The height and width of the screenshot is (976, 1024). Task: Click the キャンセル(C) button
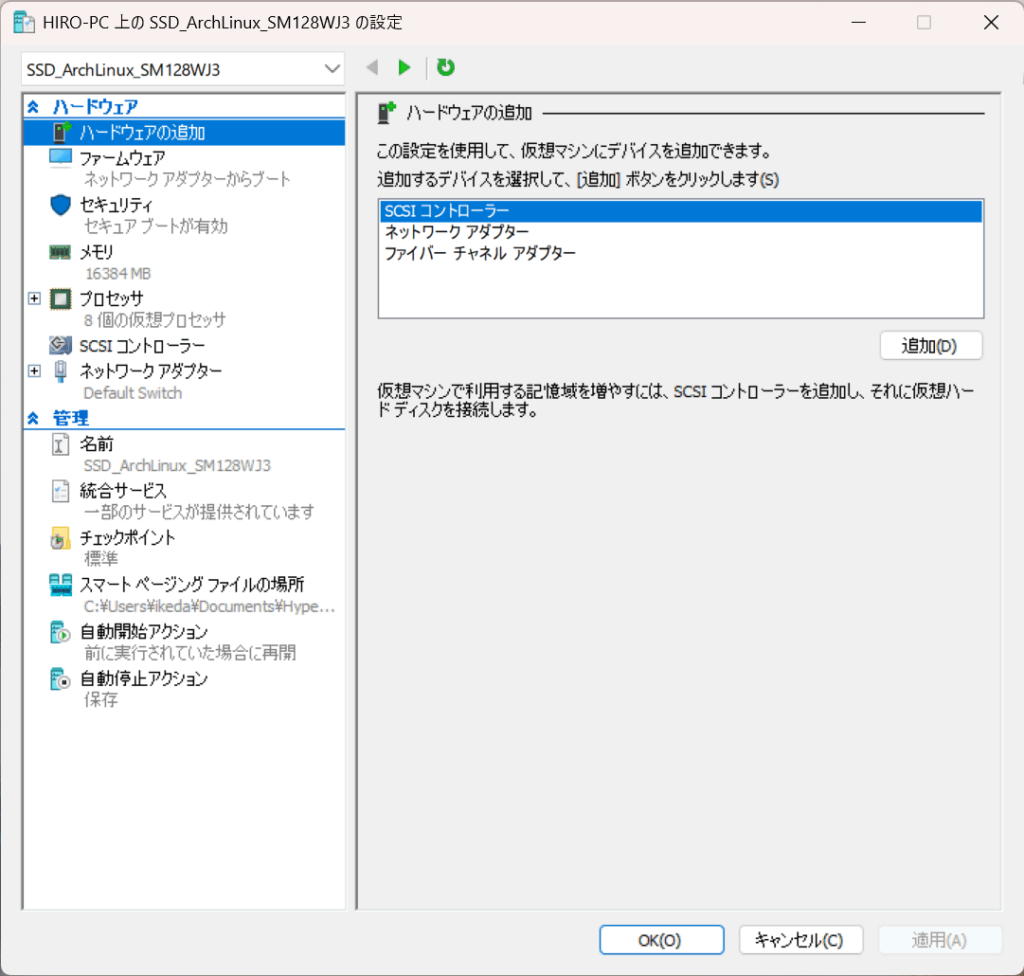[x=801, y=939]
